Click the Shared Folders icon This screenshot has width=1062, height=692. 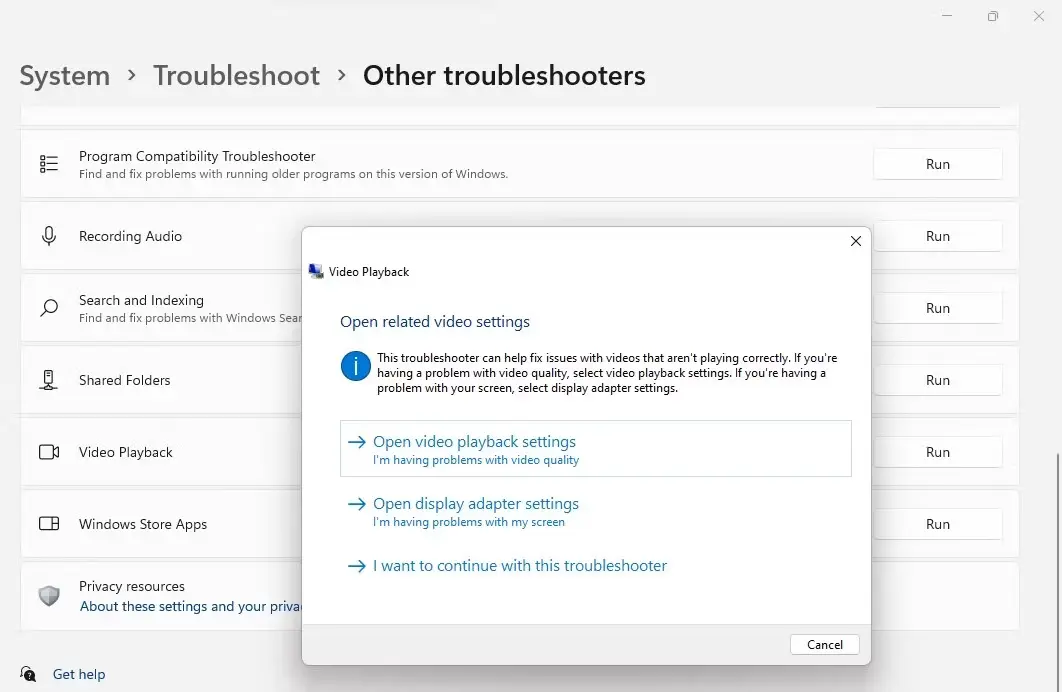49,380
